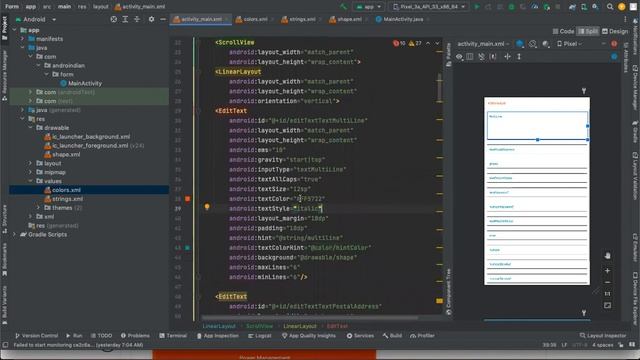
Task: Click Sync Project with Gradle Files icon
Action: [572, 7]
